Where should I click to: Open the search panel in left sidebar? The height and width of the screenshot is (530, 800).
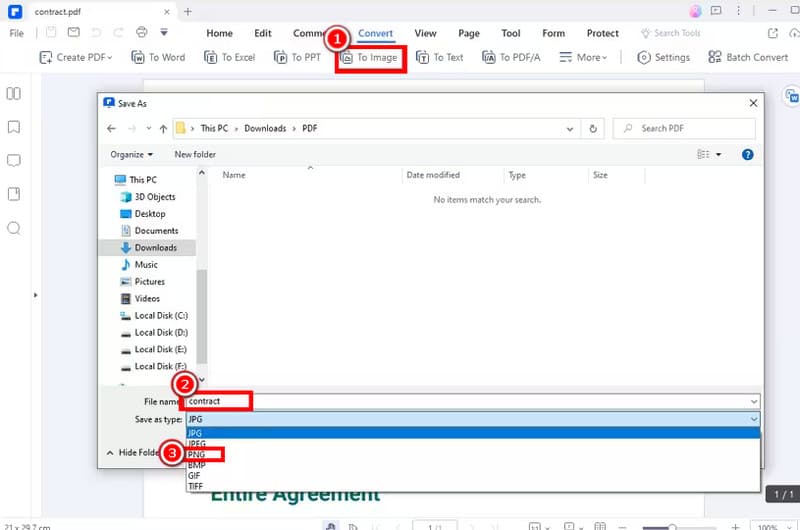[x=14, y=228]
